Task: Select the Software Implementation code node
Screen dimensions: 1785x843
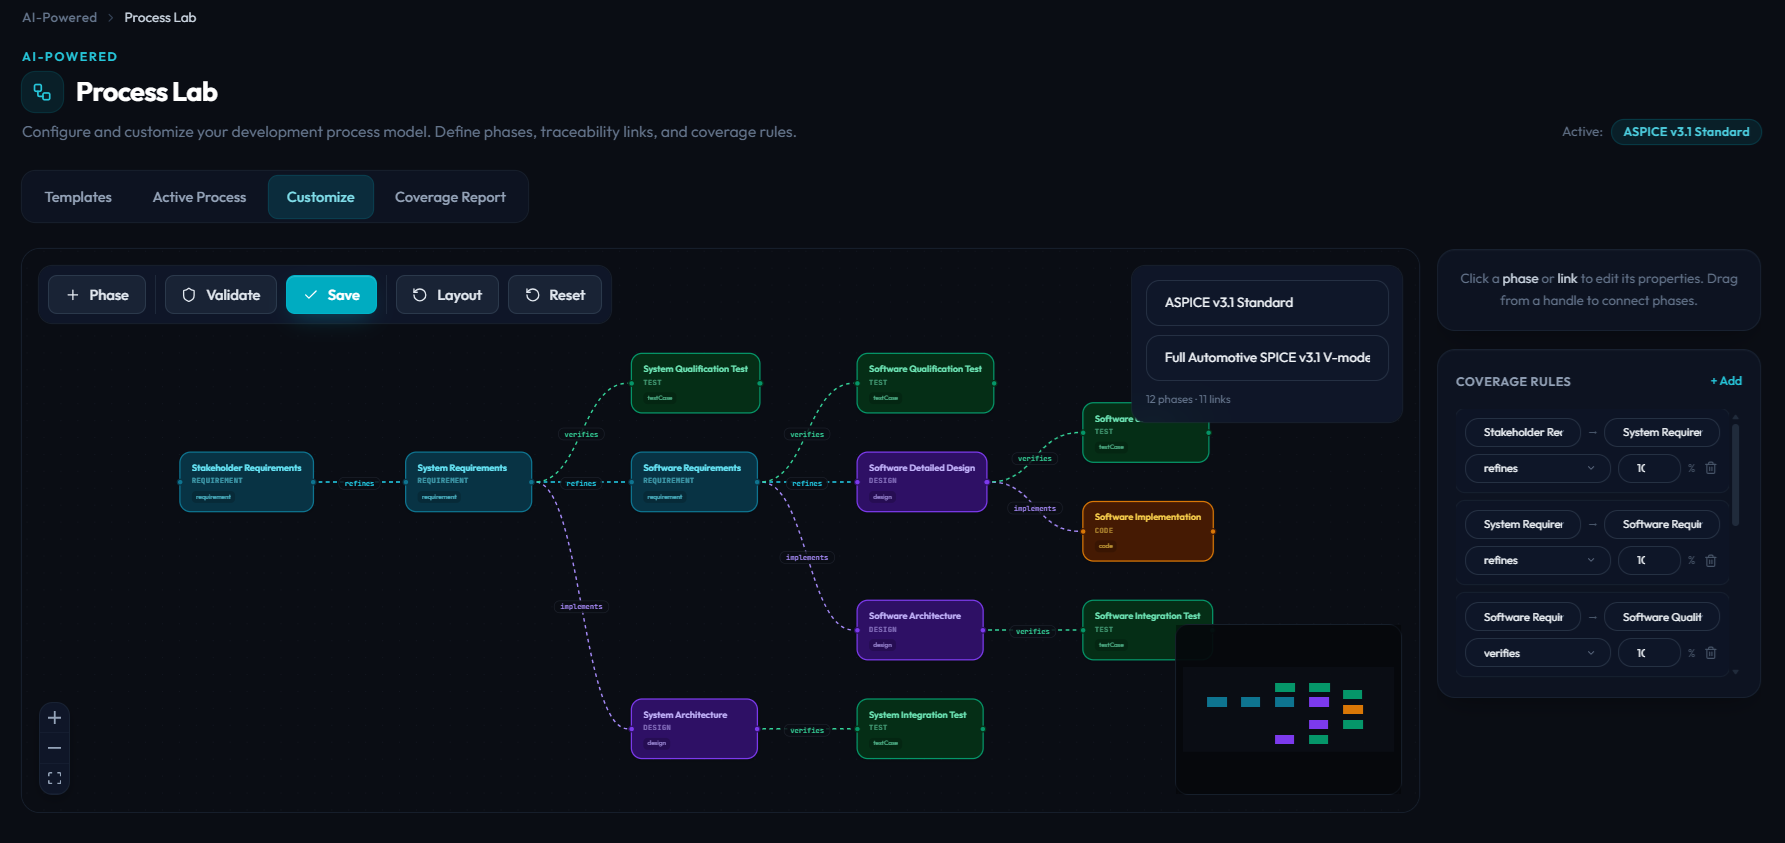Action: coord(1148,531)
